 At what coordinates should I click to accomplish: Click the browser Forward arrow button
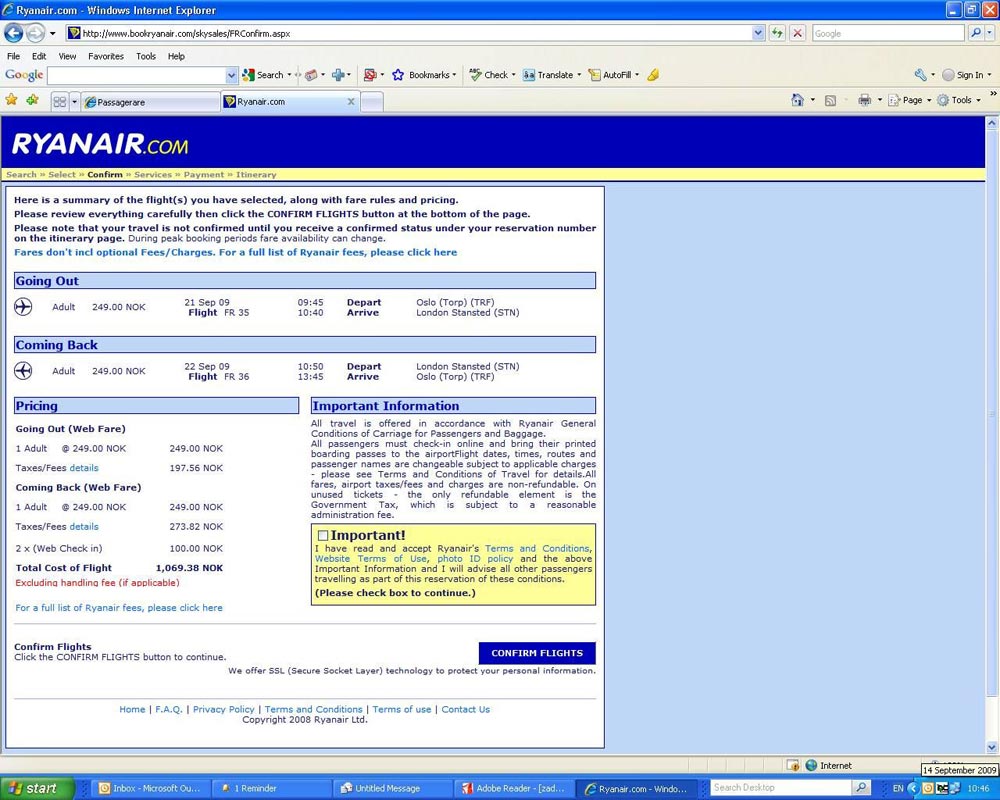click(35, 33)
